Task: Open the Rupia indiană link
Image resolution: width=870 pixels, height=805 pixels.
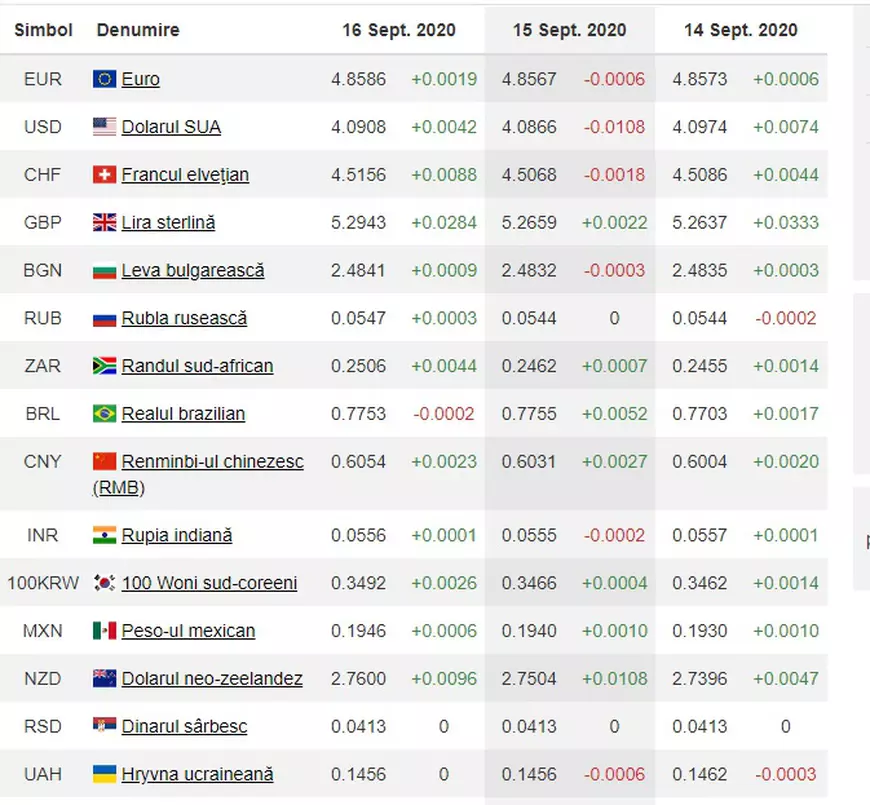Action: click(177, 536)
